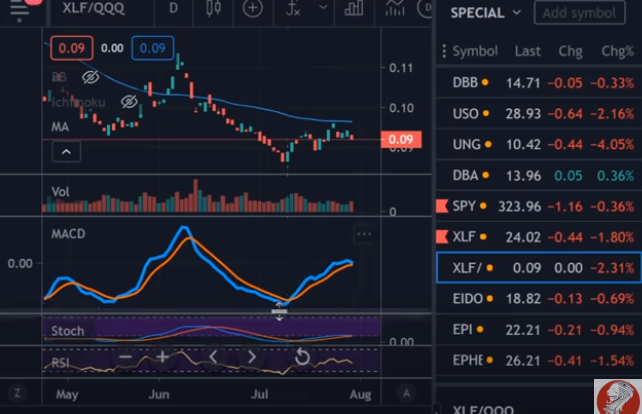Sort watchlist by Symbol column
Image resolution: width=642 pixels, height=414 pixels.
click(x=475, y=51)
